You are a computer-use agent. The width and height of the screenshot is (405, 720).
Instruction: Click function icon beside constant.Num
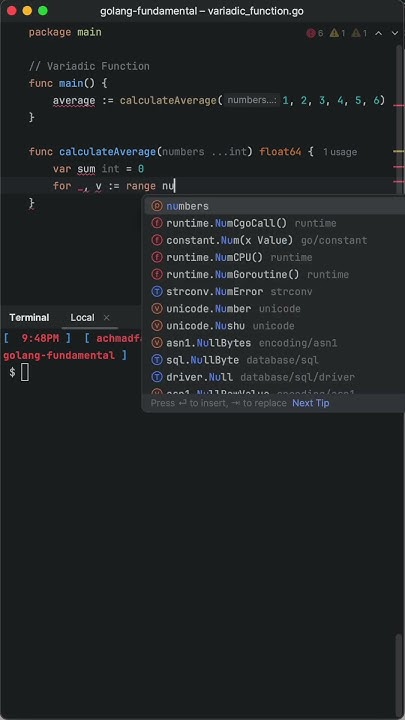pos(157,240)
